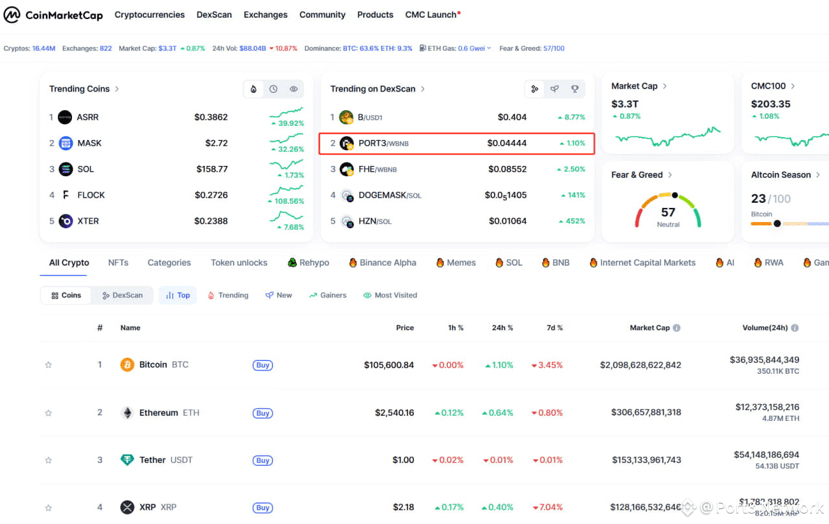The image size is (829, 524).
Task: Click Buy button for Tether
Action: (x=263, y=461)
